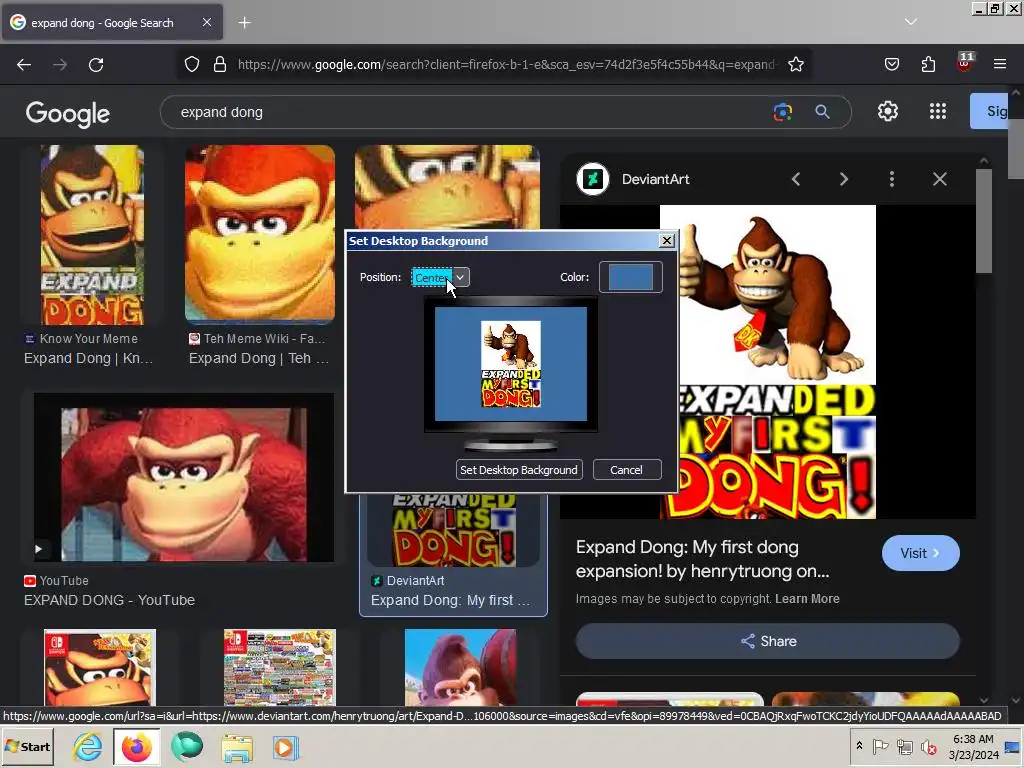Show hidden tray icons arrow
1024x768 pixels.
click(x=859, y=746)
